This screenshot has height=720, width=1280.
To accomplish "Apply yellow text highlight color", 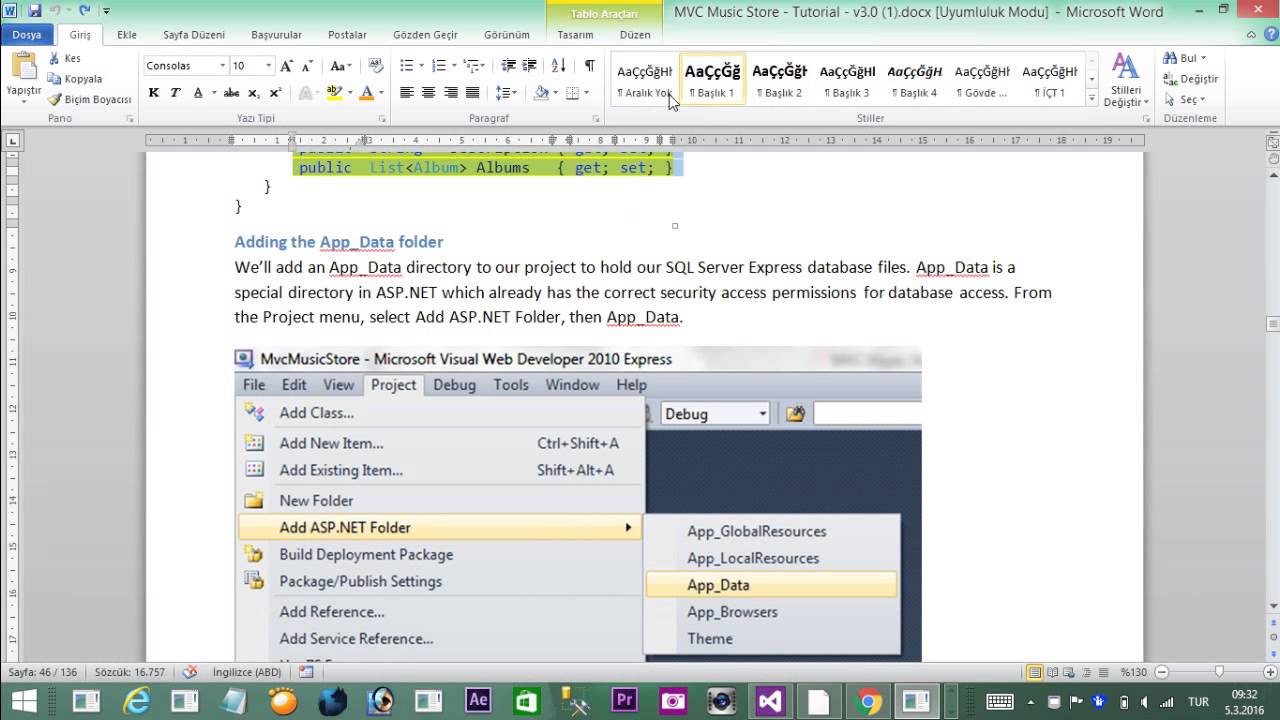I will [x=334, y=93].
